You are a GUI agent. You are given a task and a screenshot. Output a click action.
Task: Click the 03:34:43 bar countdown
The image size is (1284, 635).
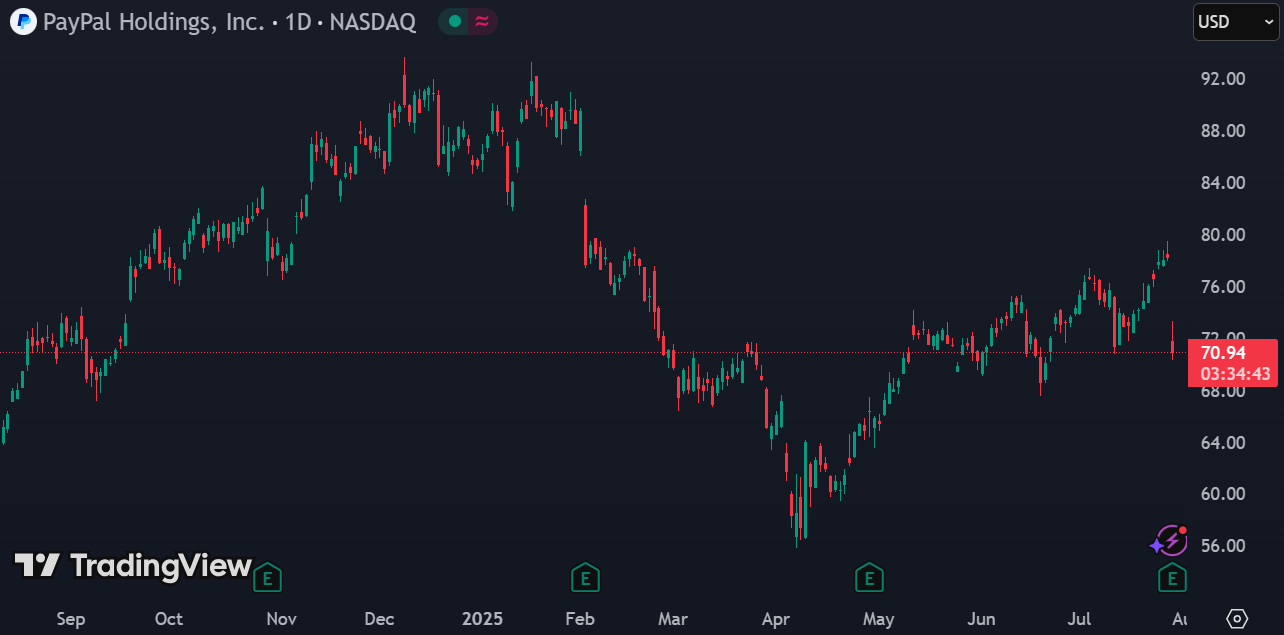pos(1235,374)
